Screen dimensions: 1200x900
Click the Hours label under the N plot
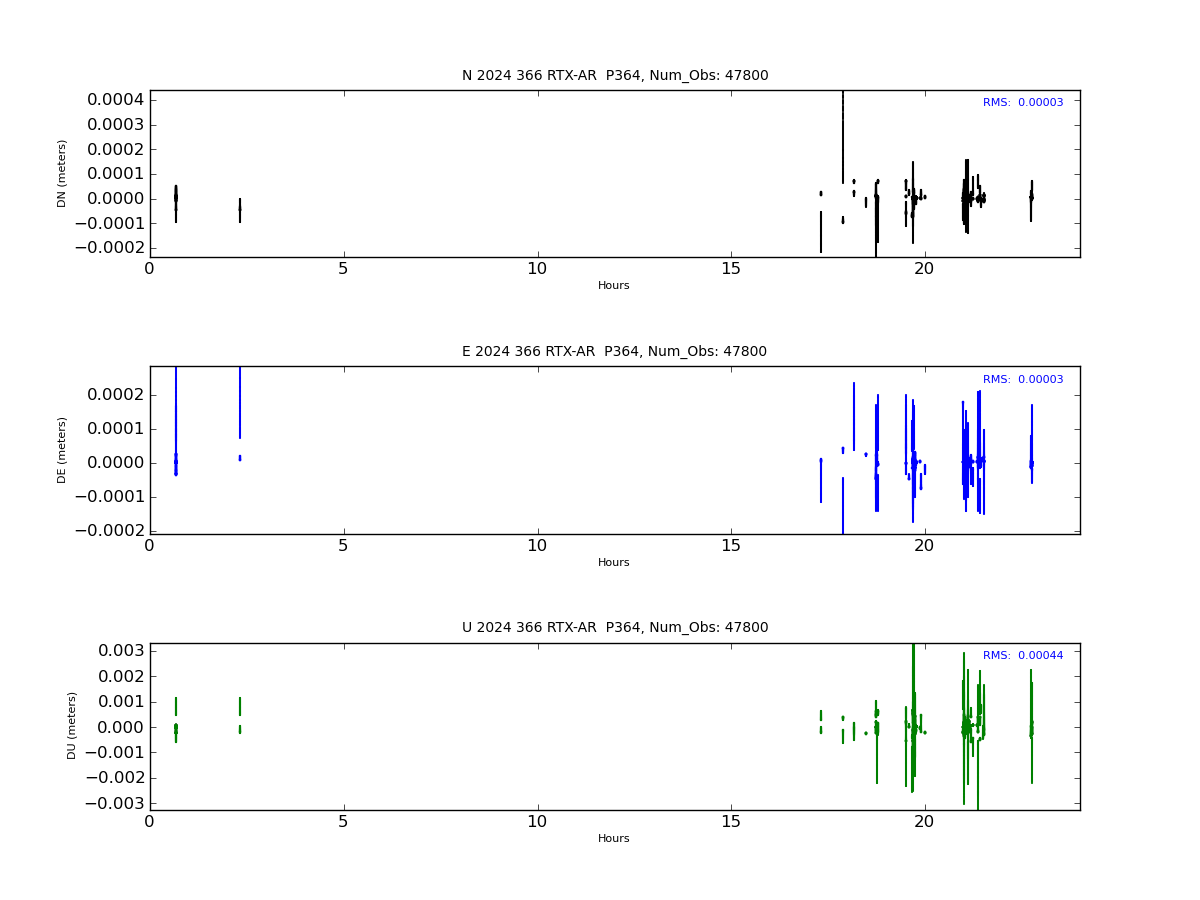pyautogui.click(x=614, y=286)
